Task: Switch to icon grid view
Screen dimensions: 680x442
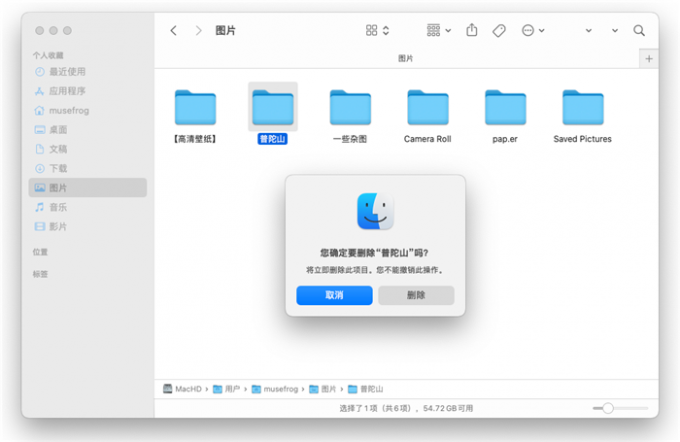Action: [371, 30]
